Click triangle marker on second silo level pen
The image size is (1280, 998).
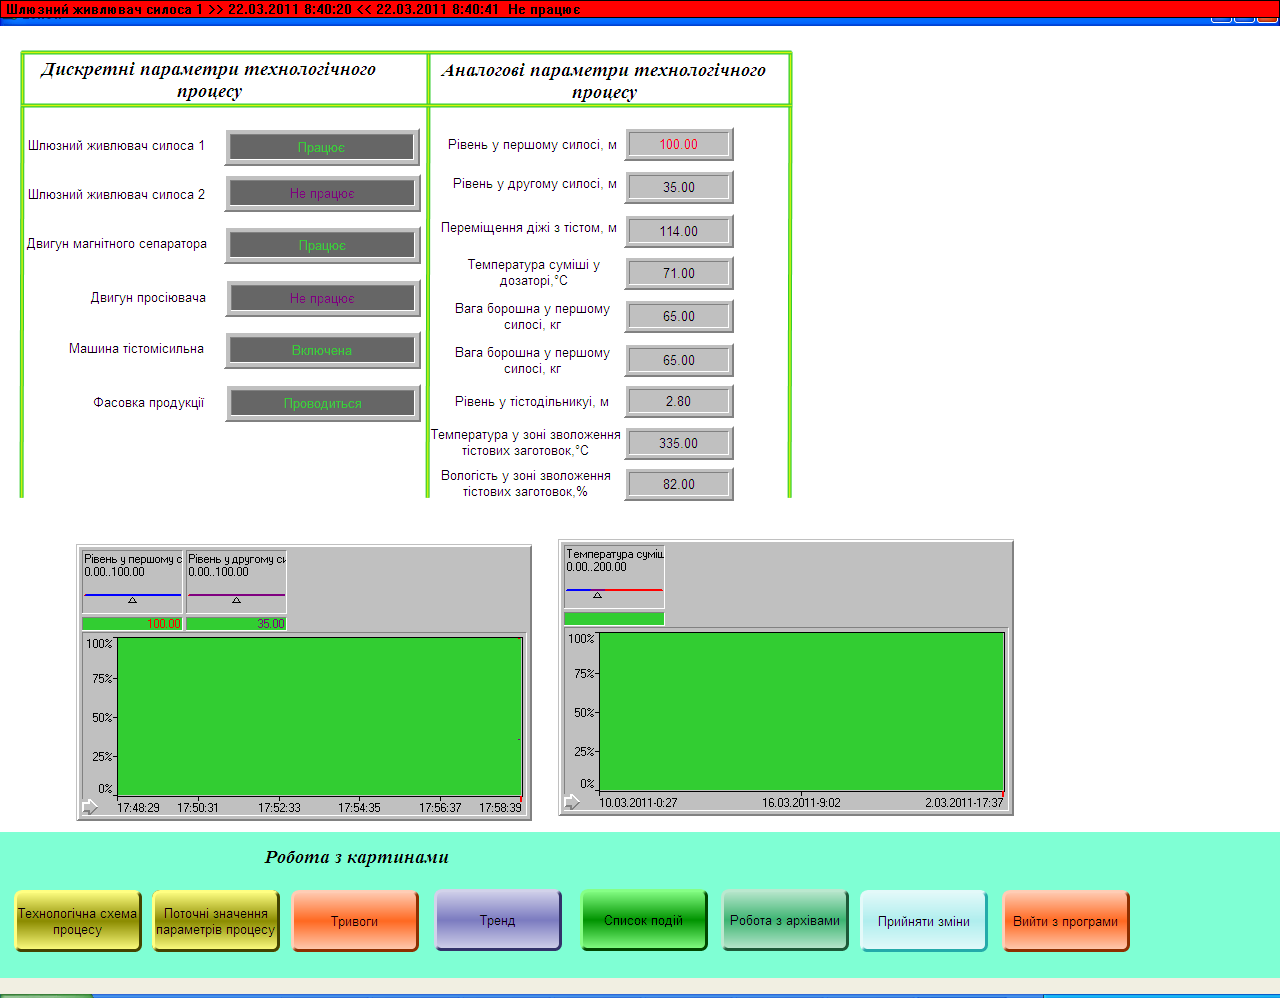tap(236, 600)
